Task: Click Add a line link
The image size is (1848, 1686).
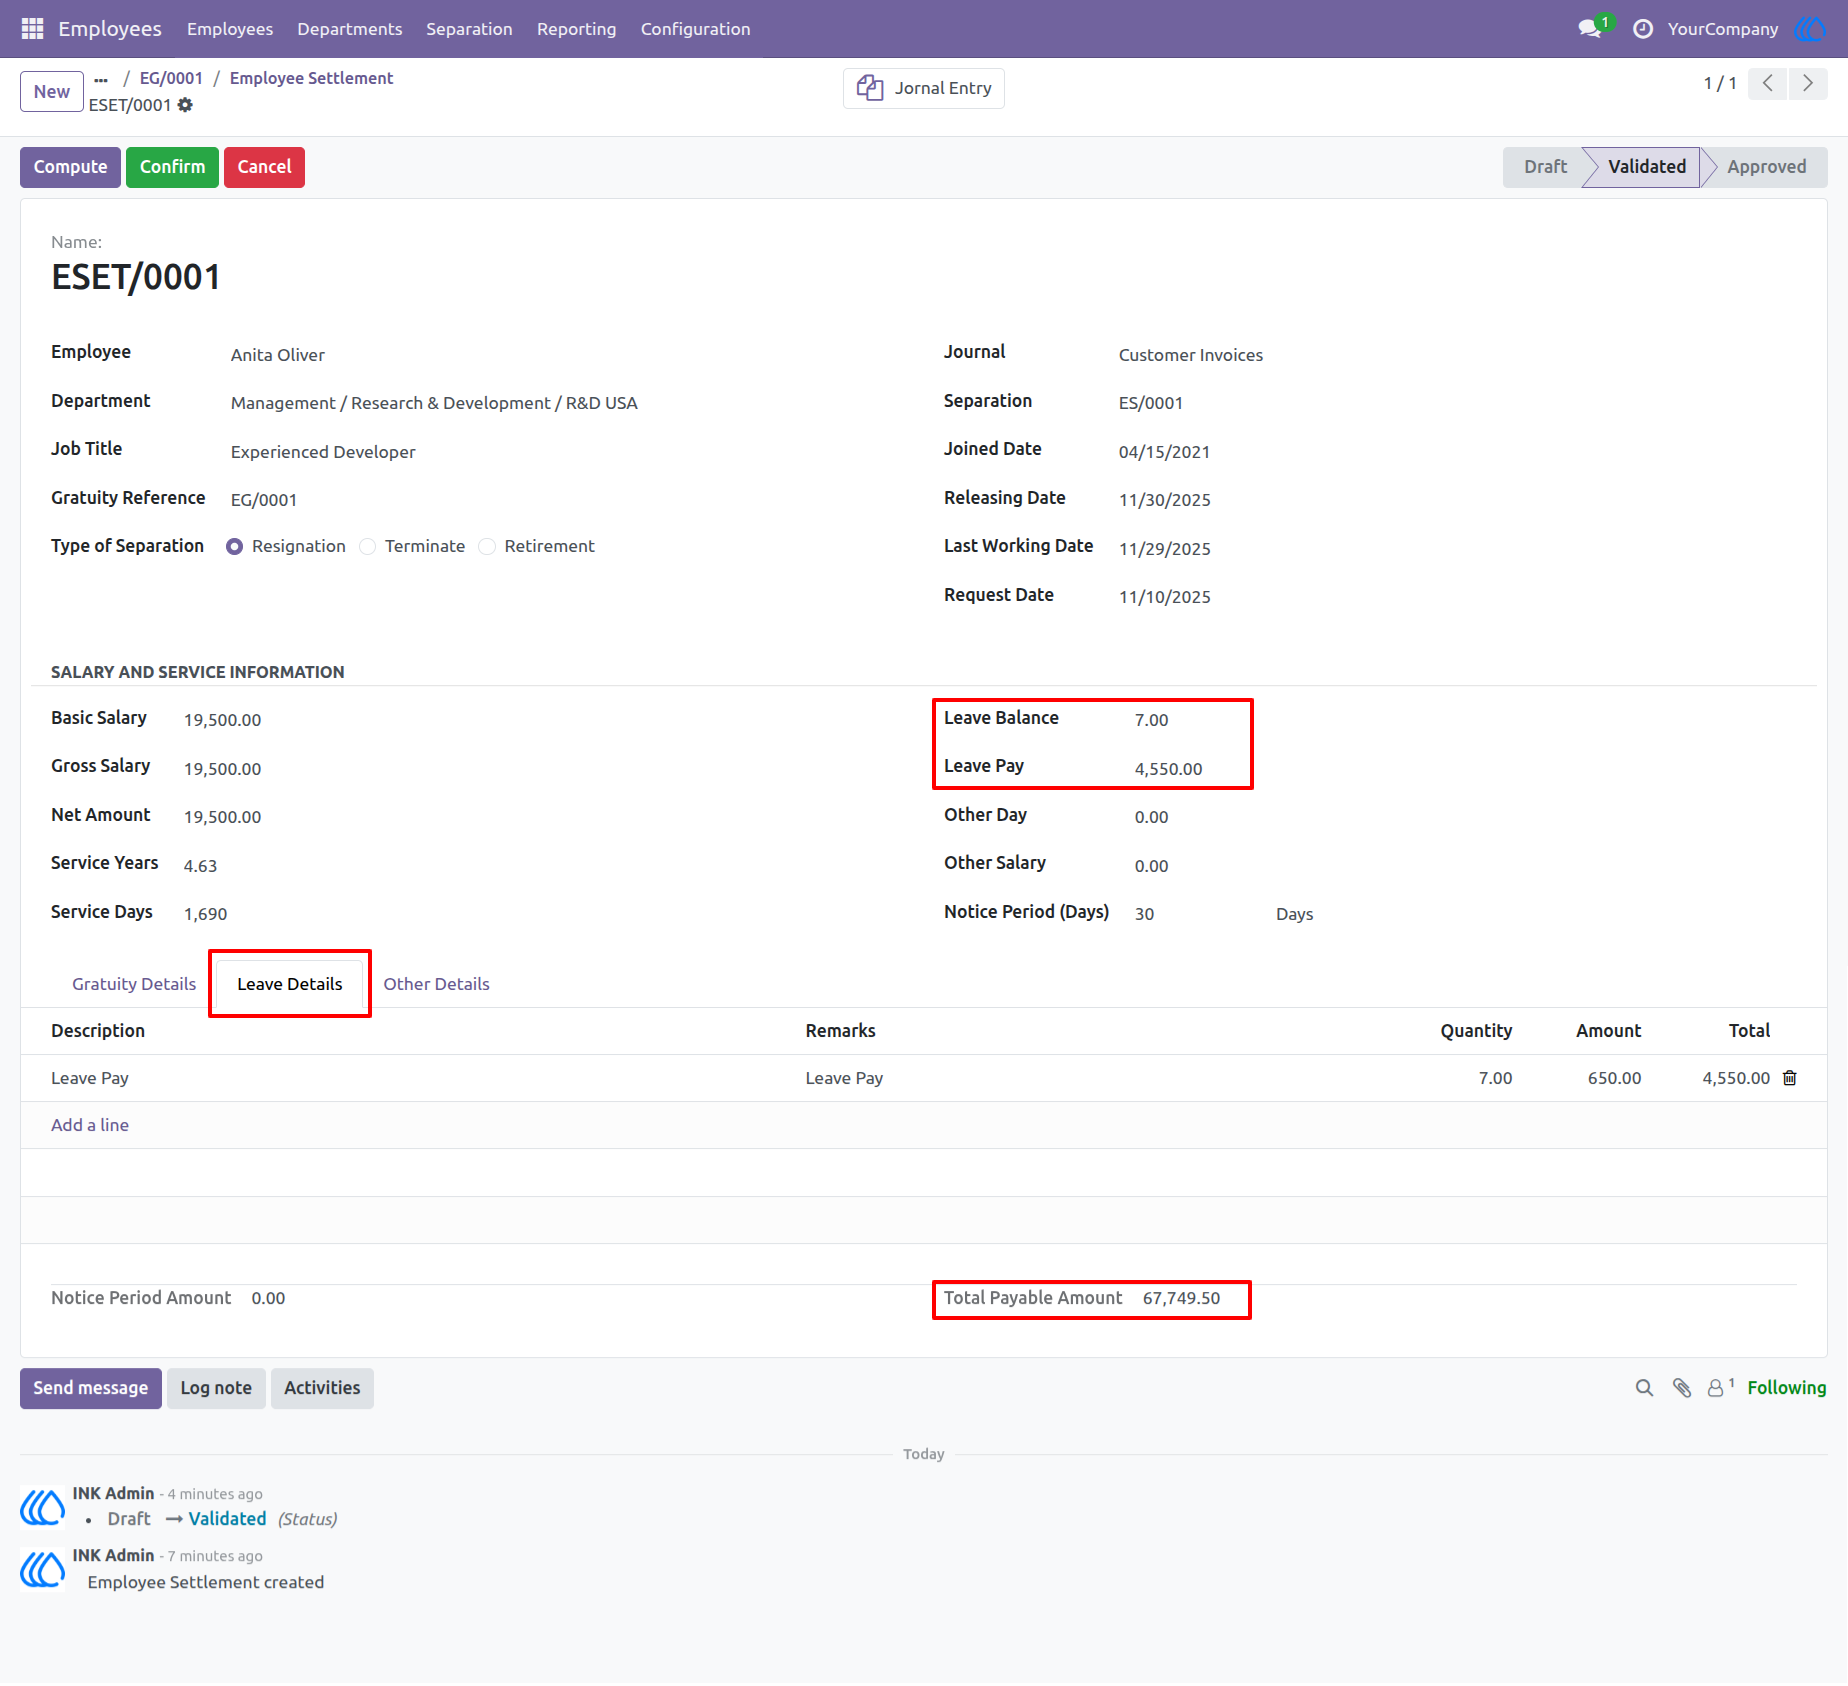Action: [90, 1125]
